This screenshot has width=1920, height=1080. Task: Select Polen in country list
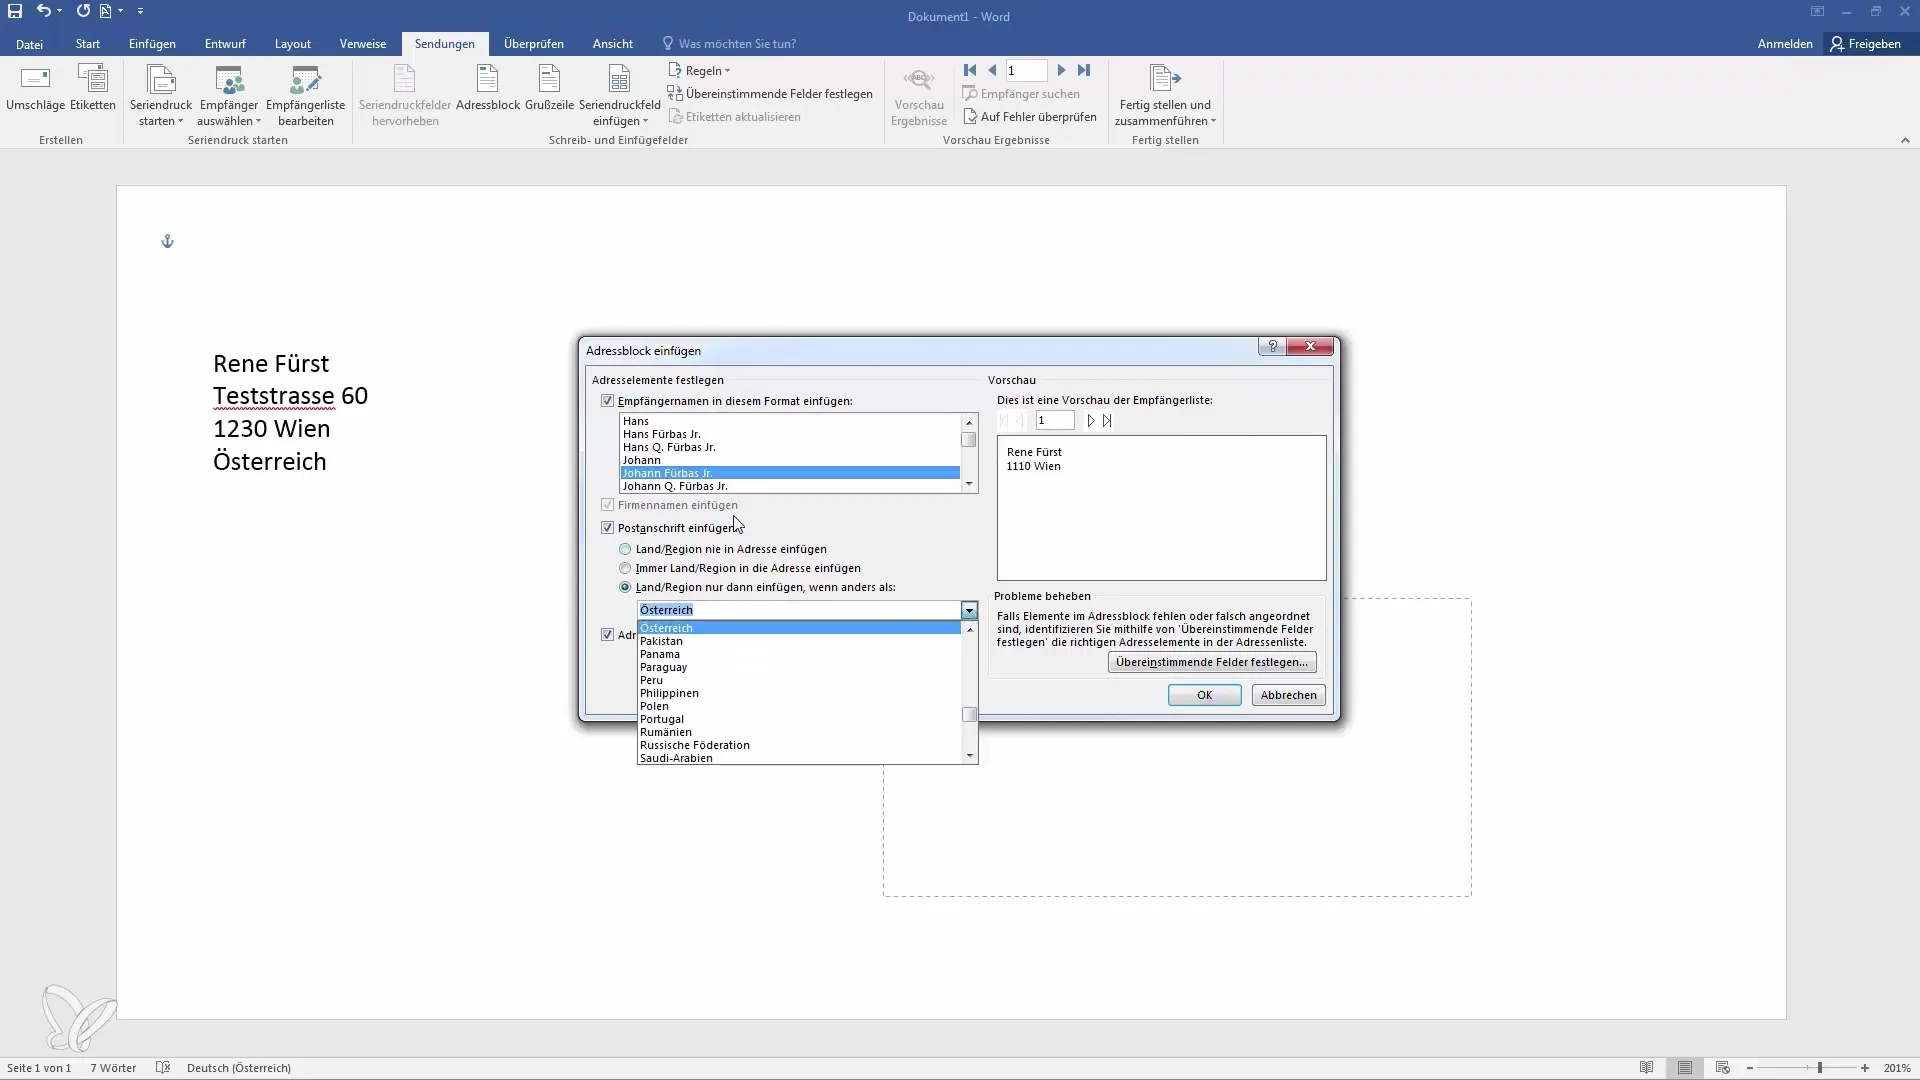799,706
